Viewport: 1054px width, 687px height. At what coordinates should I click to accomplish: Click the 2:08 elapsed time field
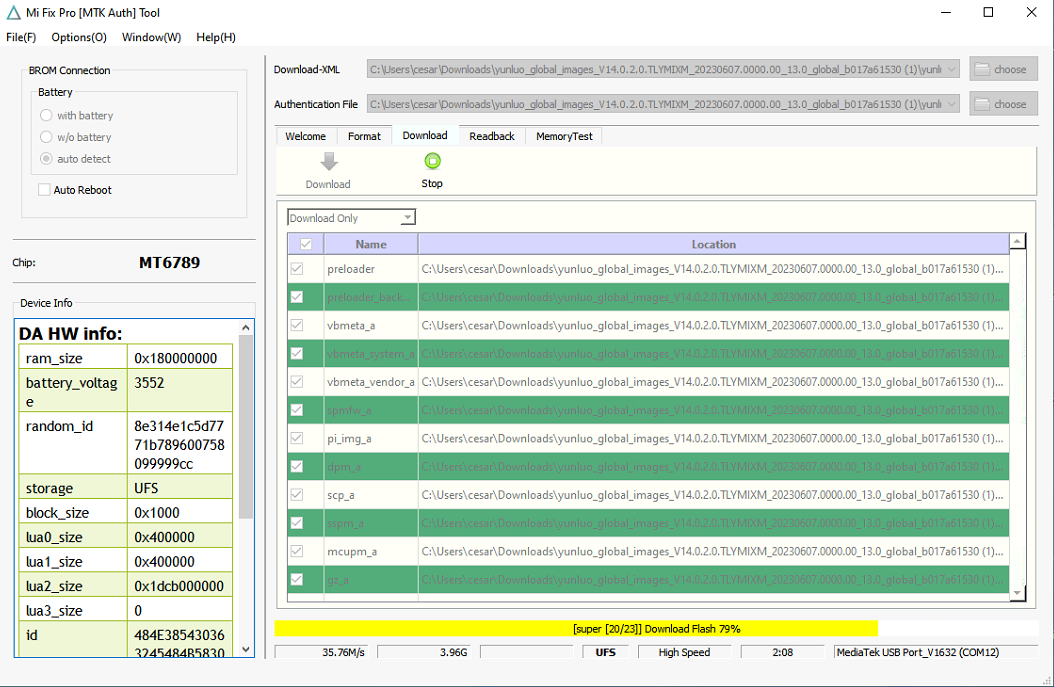(x=782, y=652)
